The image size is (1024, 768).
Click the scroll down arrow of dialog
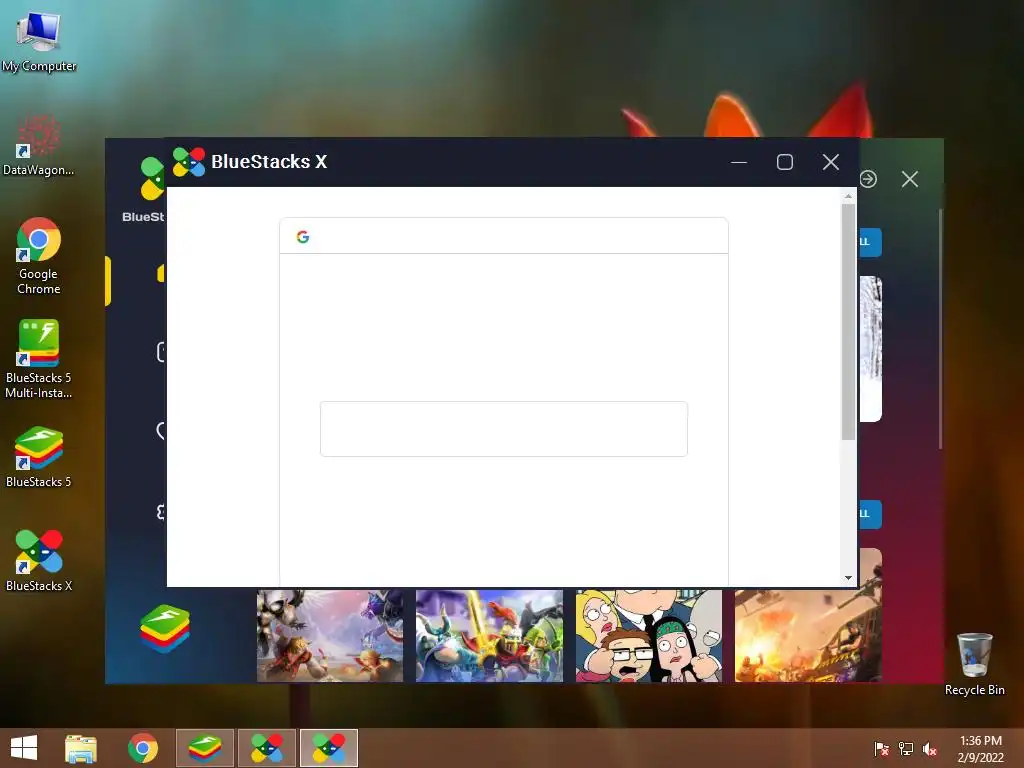coord(848,578)
